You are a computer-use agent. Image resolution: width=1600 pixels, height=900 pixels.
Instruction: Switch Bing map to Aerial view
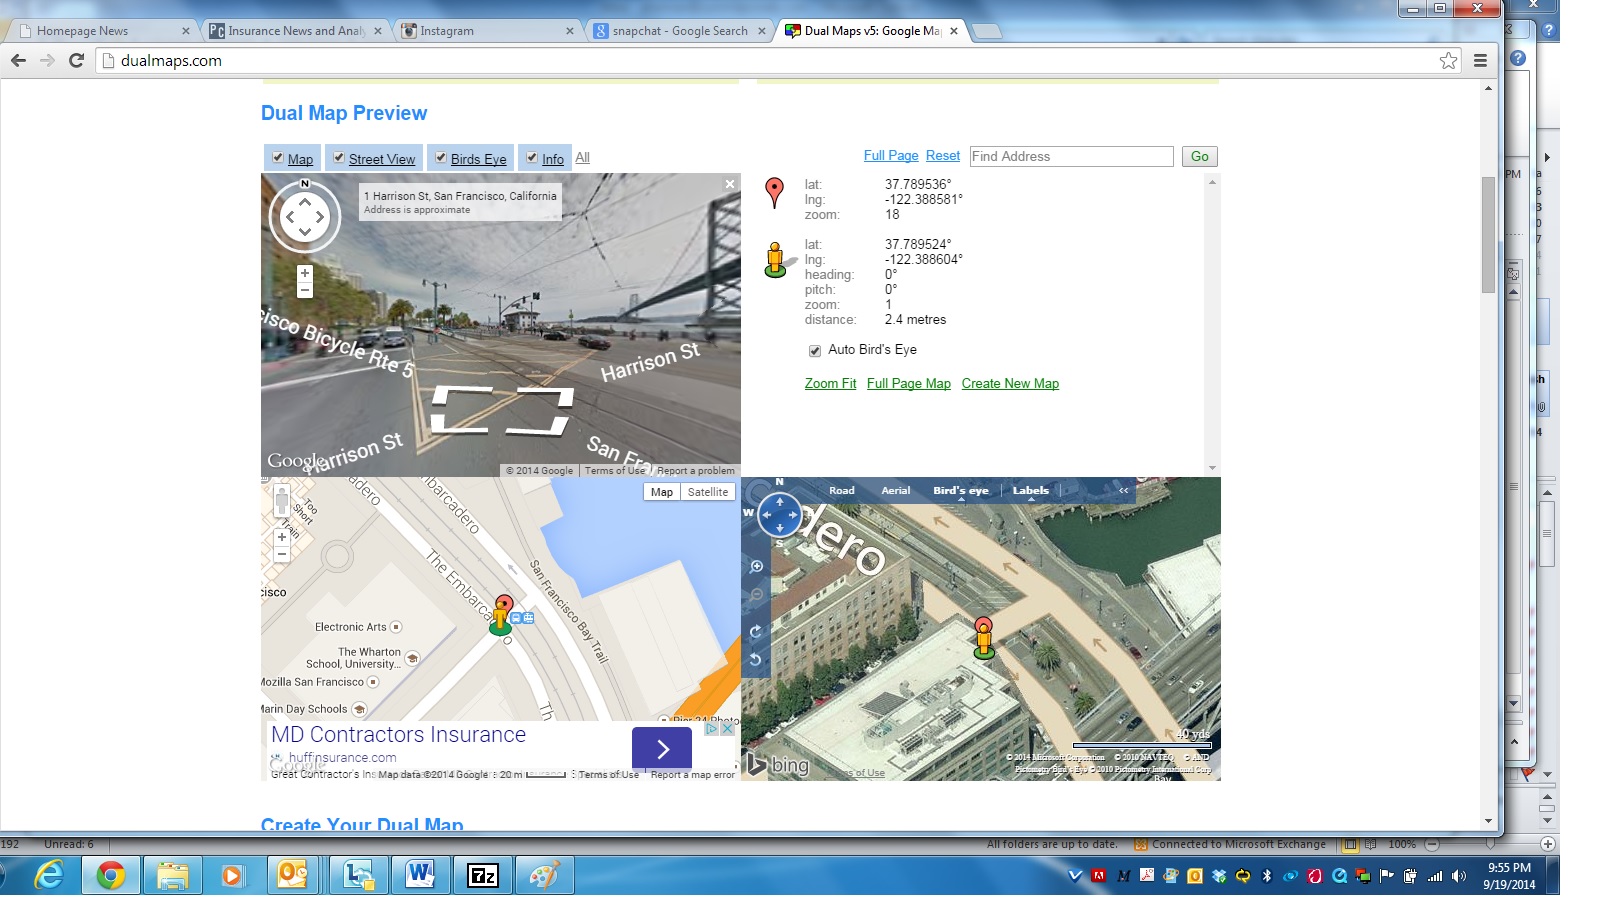pos(896,491)
